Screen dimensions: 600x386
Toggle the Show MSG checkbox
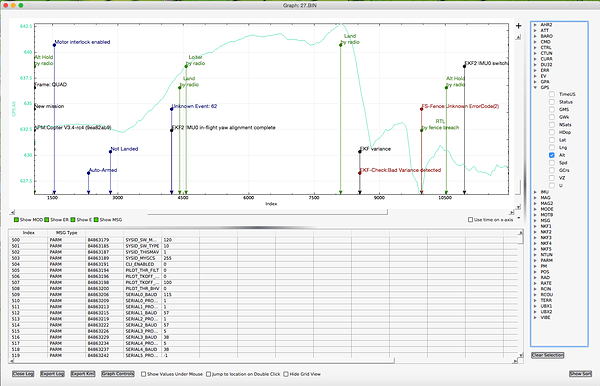(96, 220)
